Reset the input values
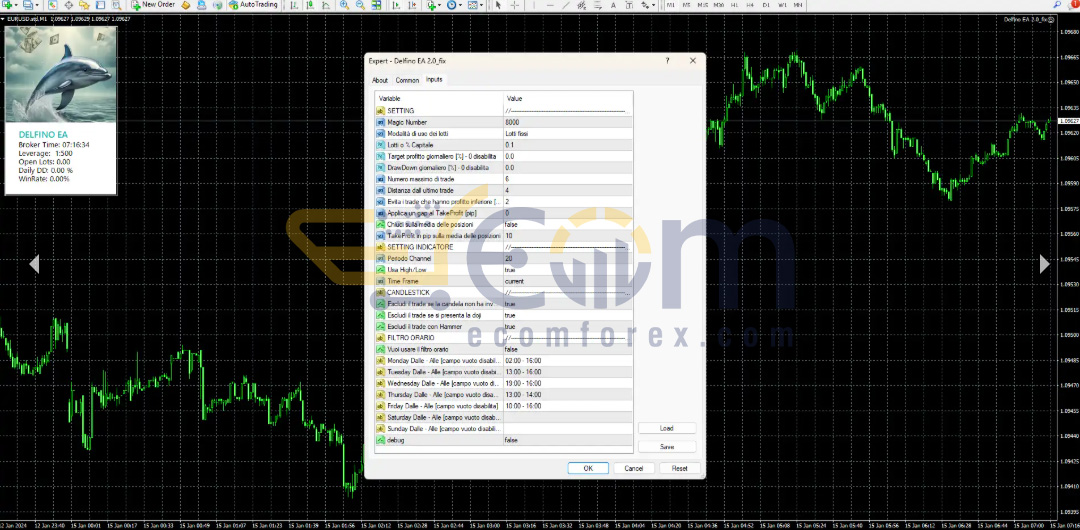 [x=679, y=468]
